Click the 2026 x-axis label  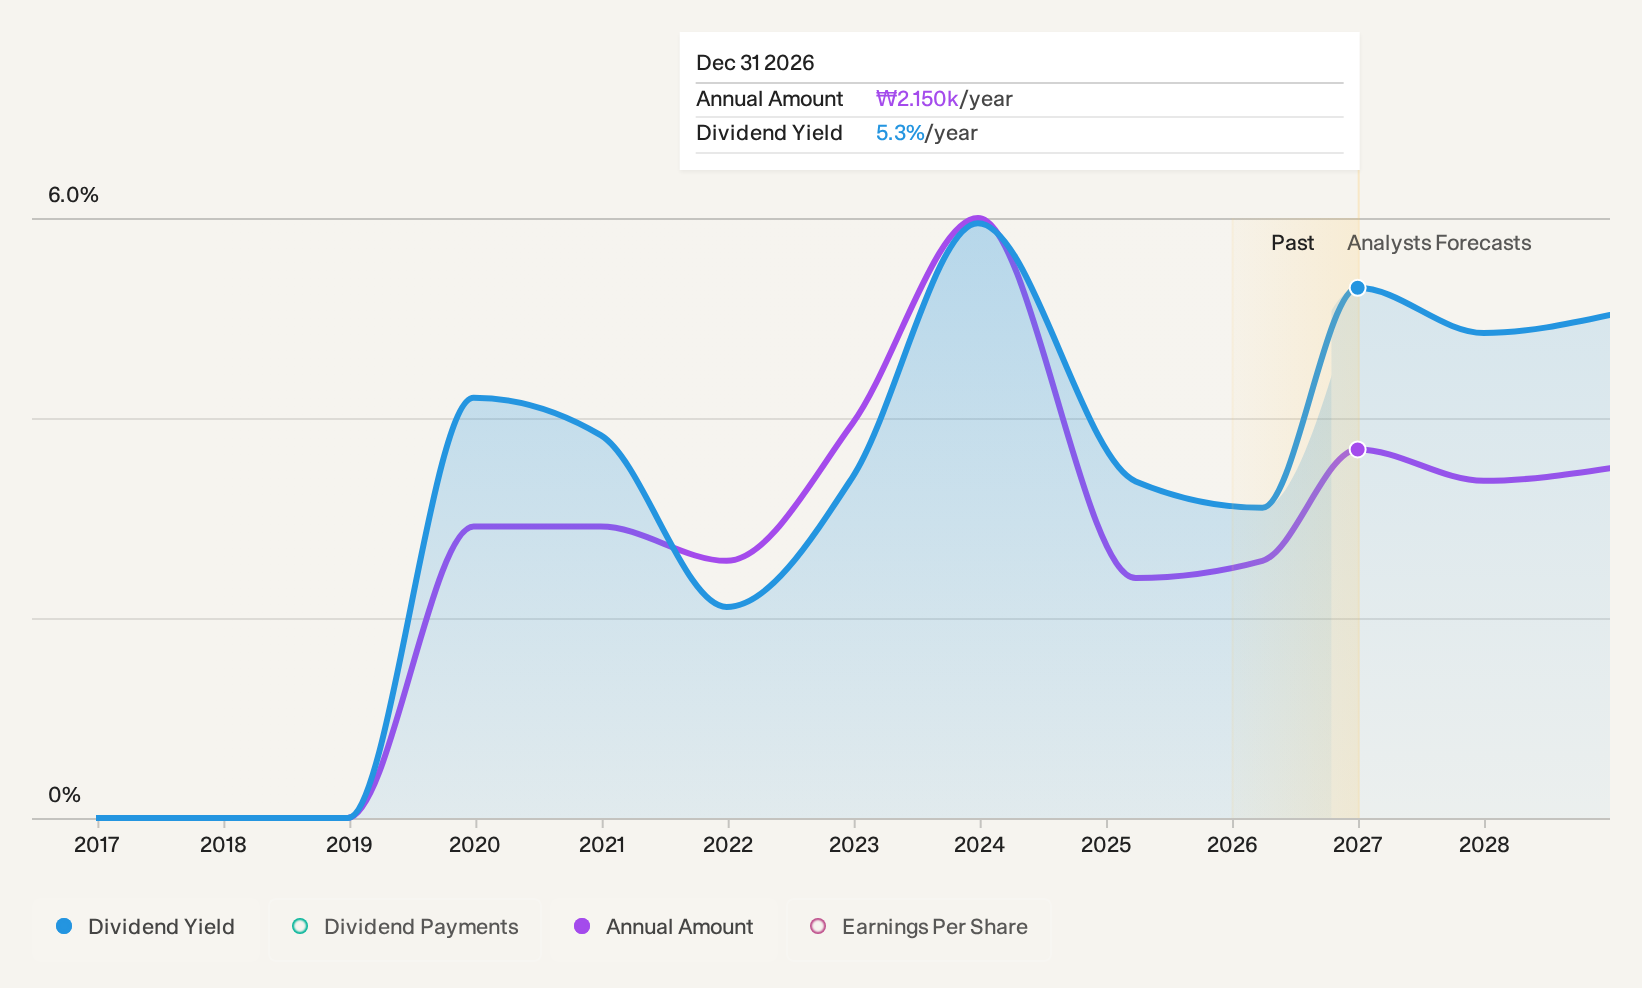tap(1232, 845)
